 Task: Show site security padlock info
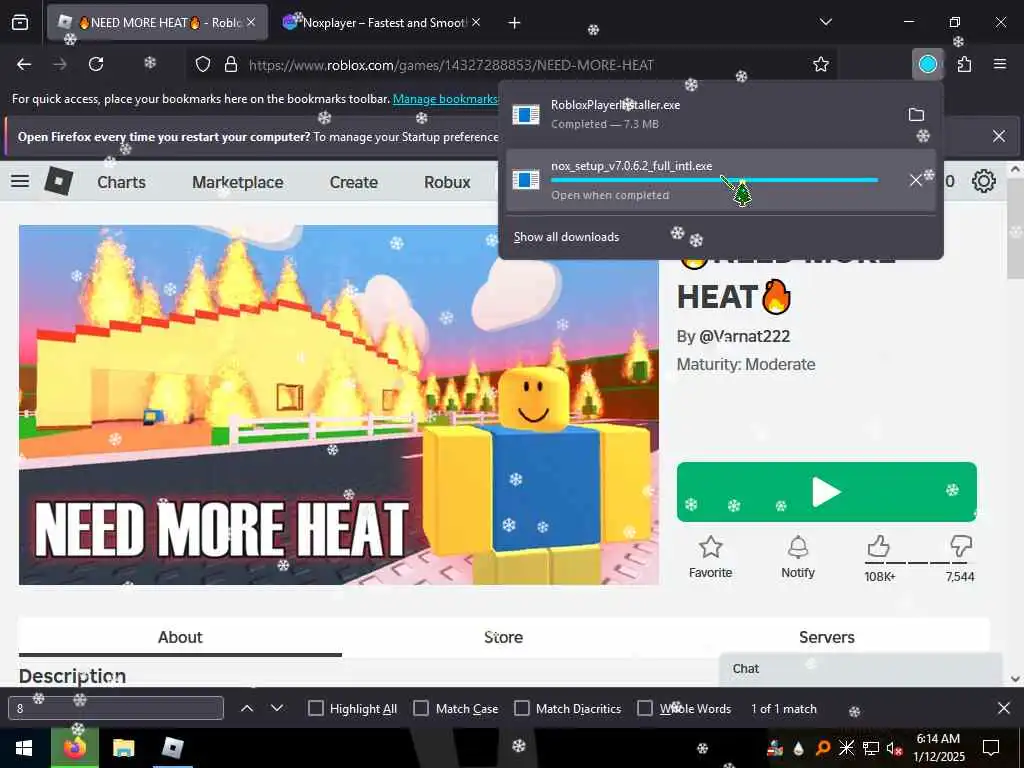click(x=231, y=65)
